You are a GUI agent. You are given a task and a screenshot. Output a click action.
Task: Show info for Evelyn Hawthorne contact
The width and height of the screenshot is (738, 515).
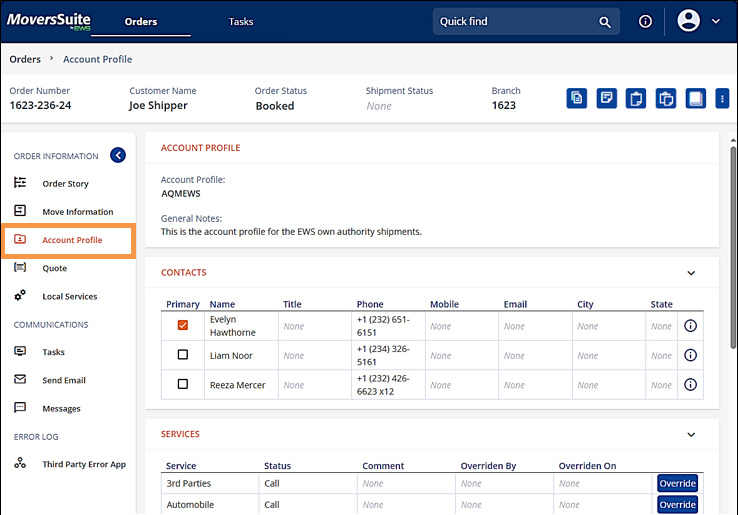point(690,326)
